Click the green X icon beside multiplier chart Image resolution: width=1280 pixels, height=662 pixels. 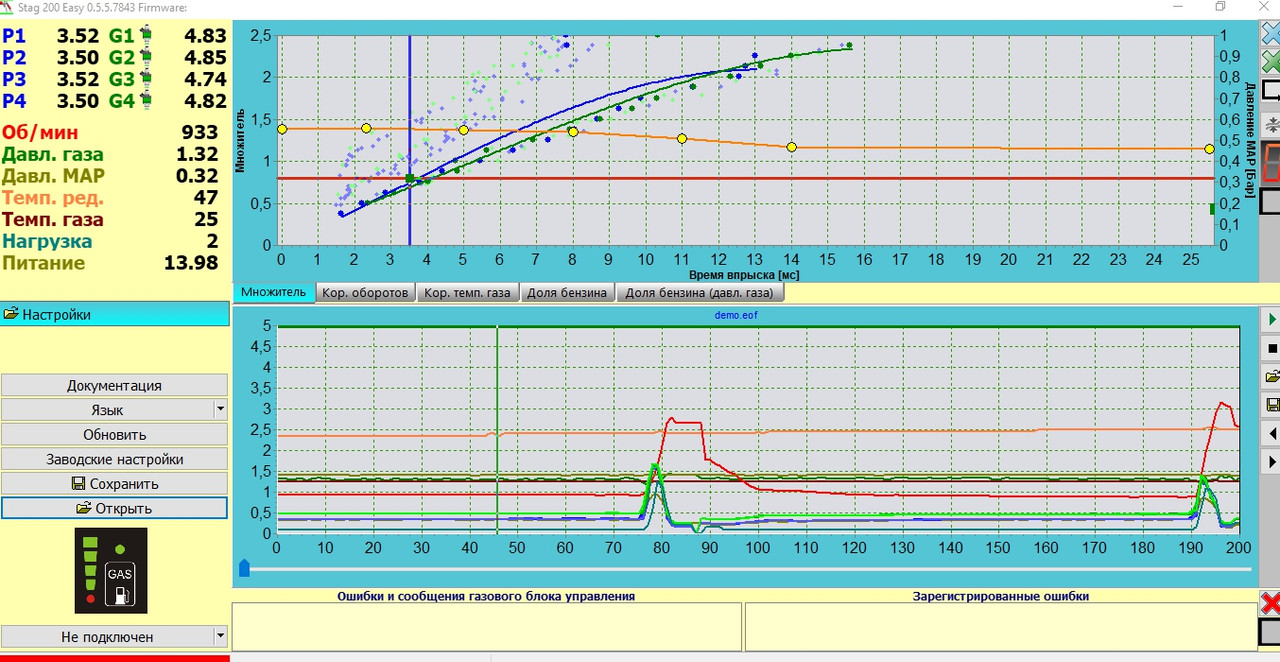pyautogui.click(x=1271, y=61)
